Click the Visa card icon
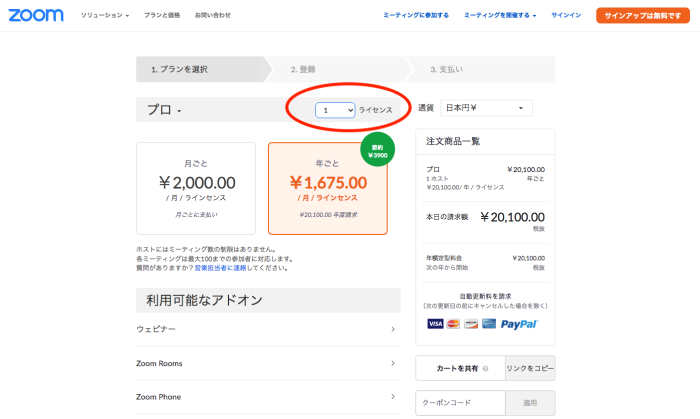 (x=435, y=324)
